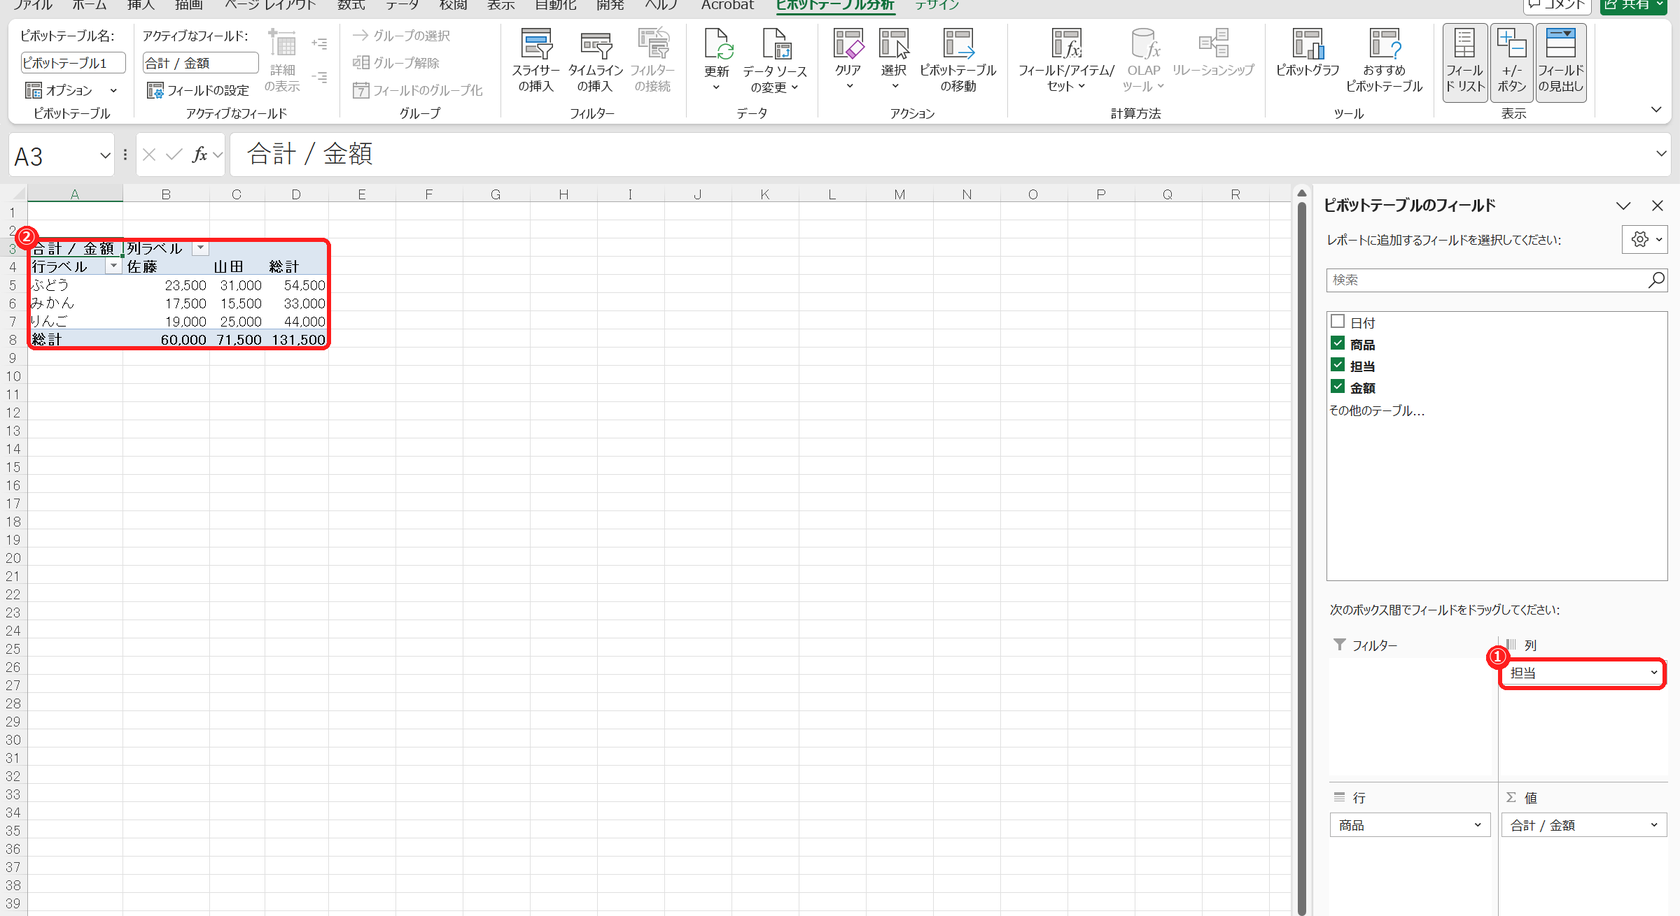Open フィールドの設定 field settings
The width and height of the screenshot is (1680, 916).
point(198,90)
